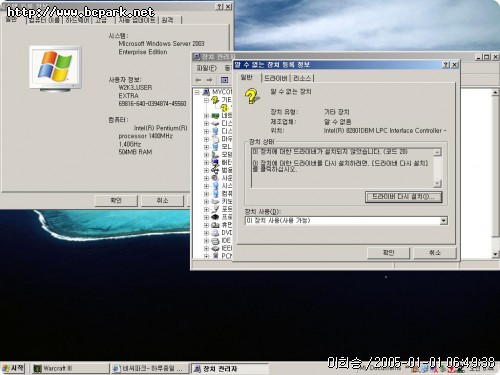Click the mouse device icon beside 마우
The image size is (500, 375).
[215, 139]
